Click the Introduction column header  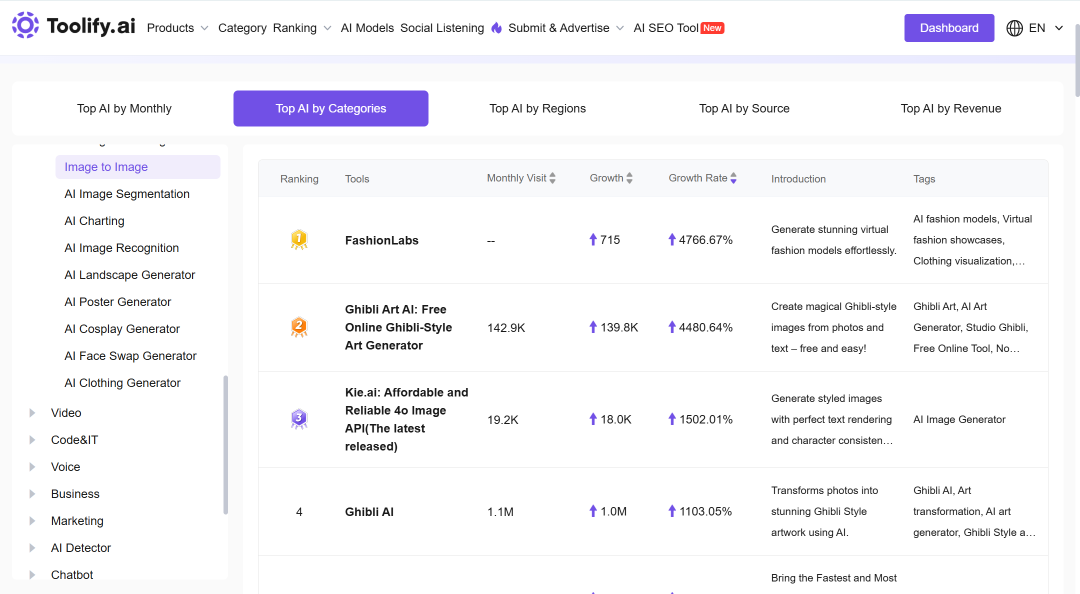point(798,179)
